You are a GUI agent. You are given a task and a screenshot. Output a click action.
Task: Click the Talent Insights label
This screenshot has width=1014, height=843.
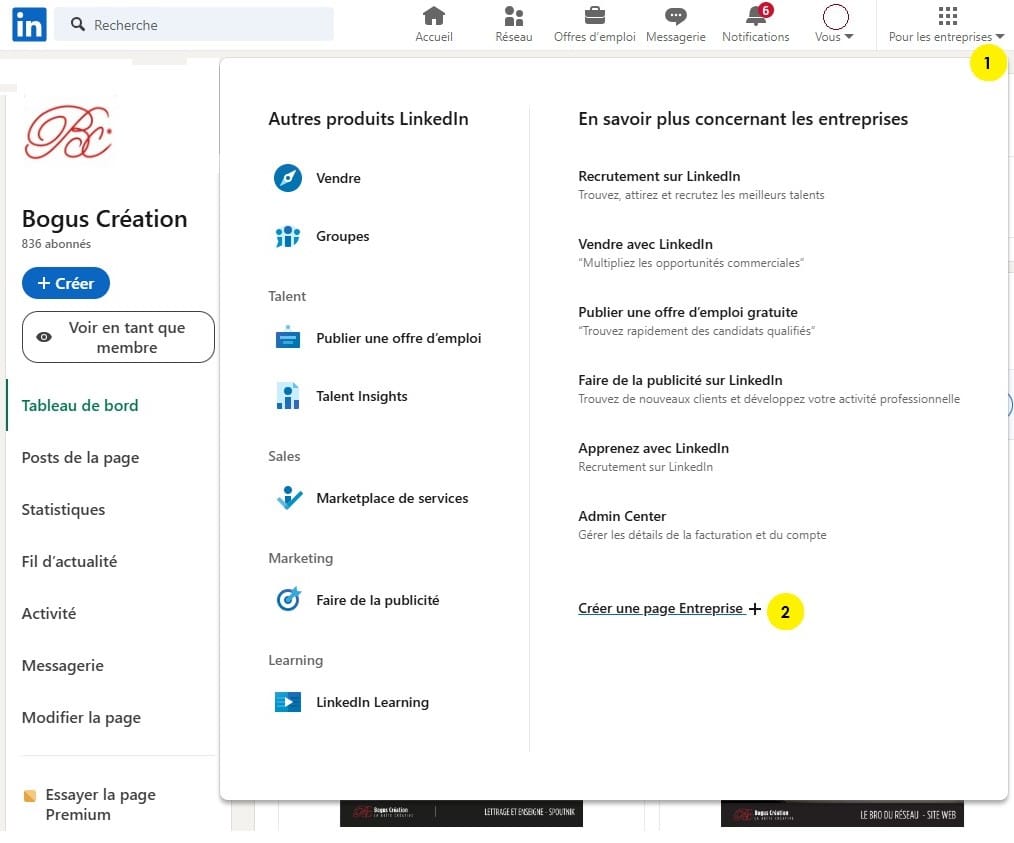(361, 396)
